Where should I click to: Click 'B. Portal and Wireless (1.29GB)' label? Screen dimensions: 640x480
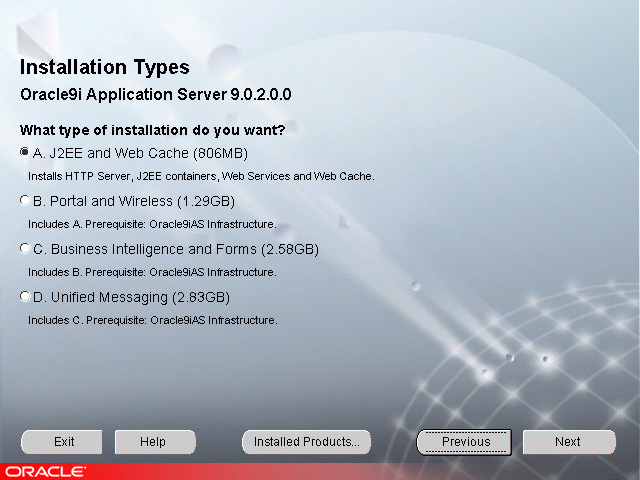coord(134,201)
